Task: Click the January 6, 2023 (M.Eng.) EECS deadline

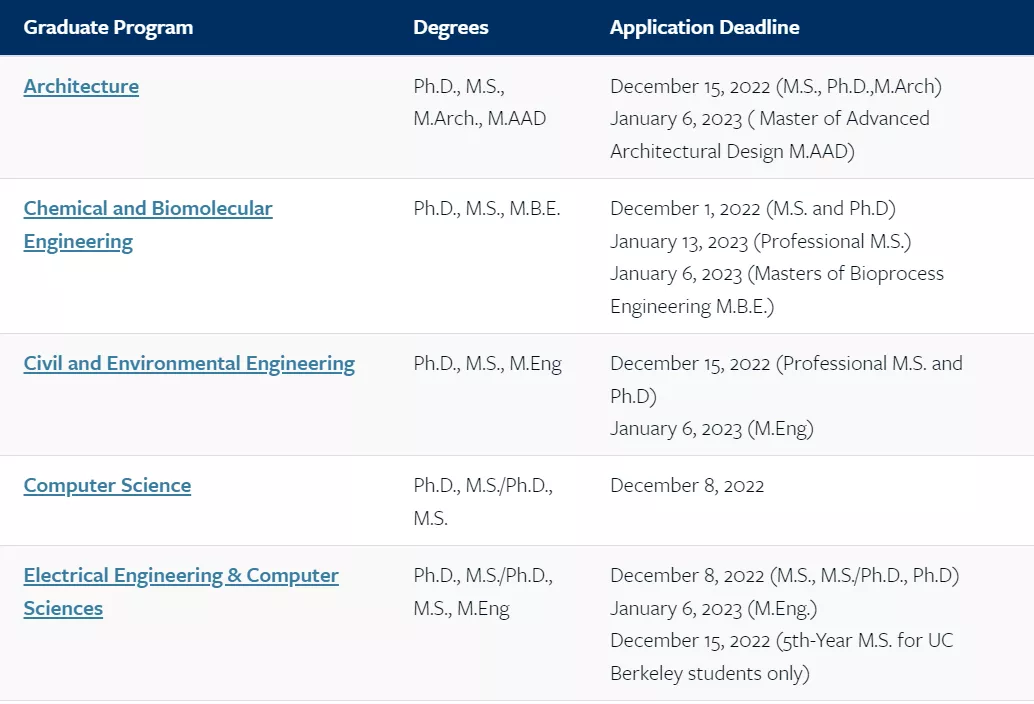Action: tap(715, 608)
